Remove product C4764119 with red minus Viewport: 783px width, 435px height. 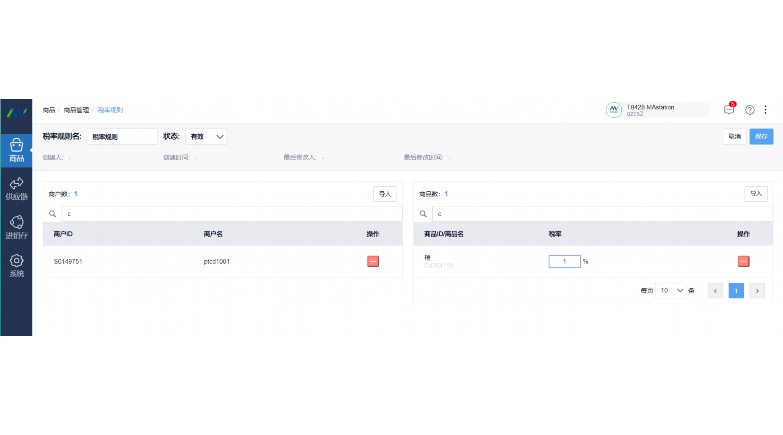(744, 261)
